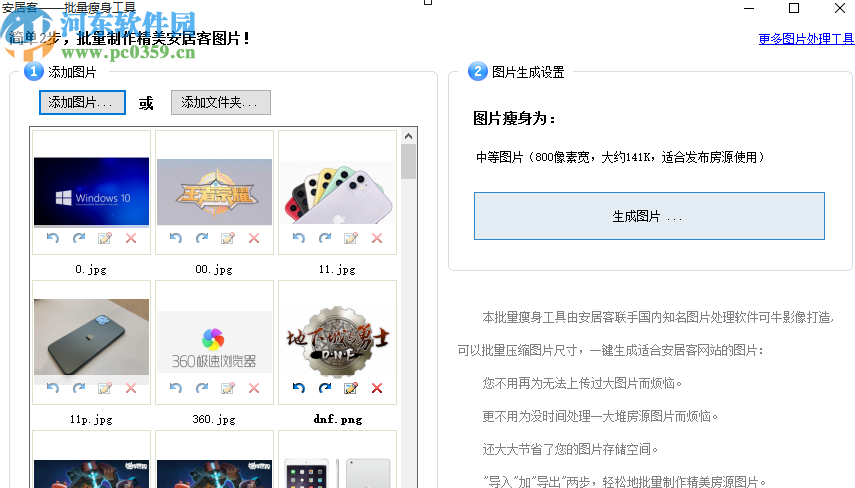
Task: Open edit for dnf.png
Action: coord(351,388)
